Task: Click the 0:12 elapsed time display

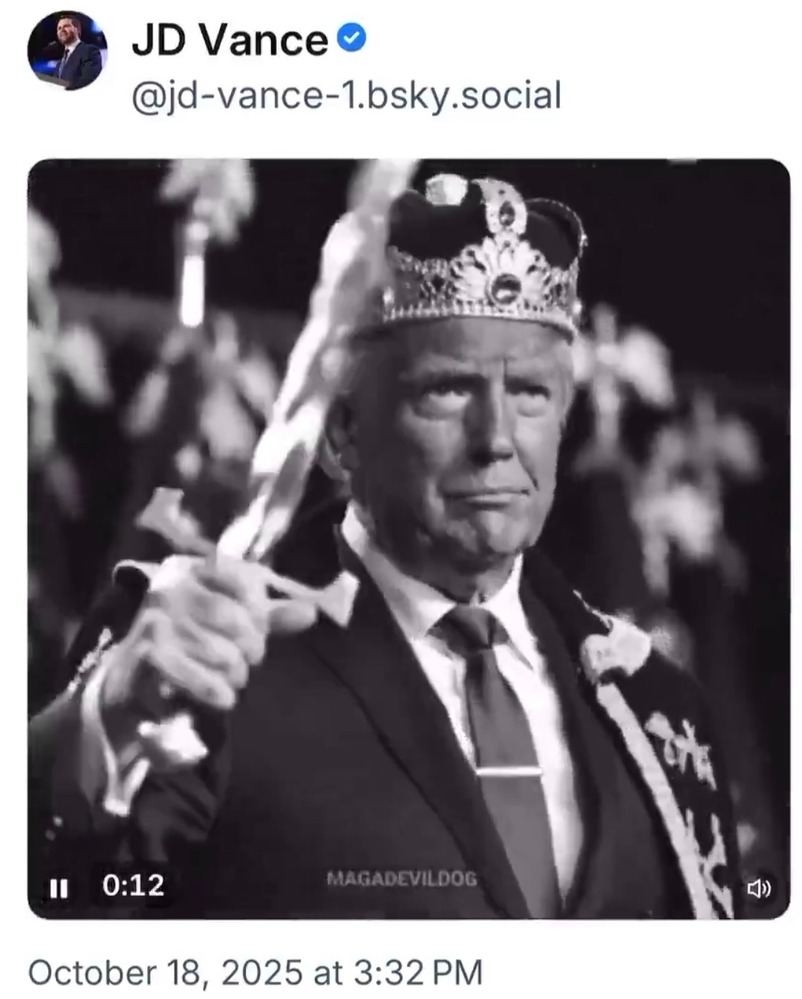Action: point(133,886)
